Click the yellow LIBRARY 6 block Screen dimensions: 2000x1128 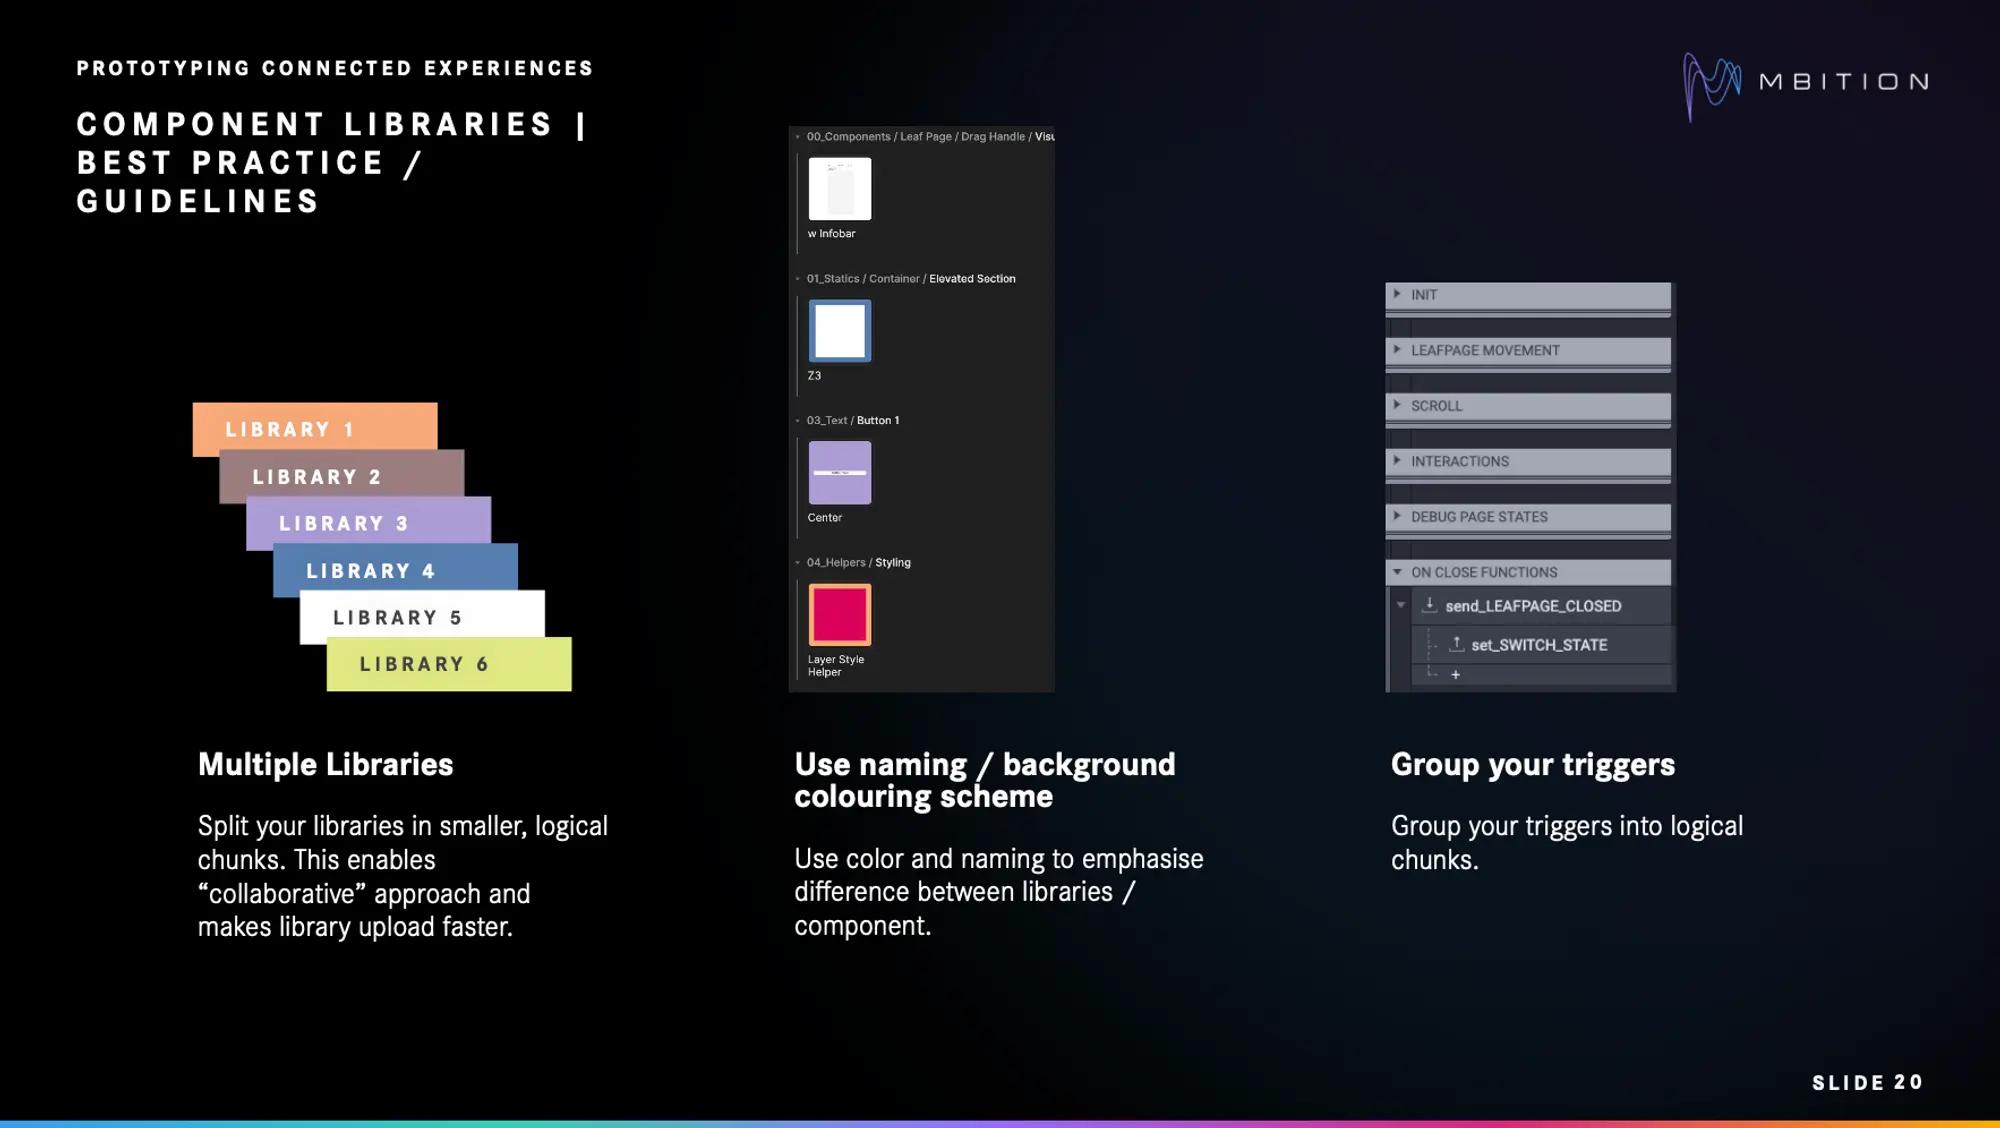tap(449, 665)
